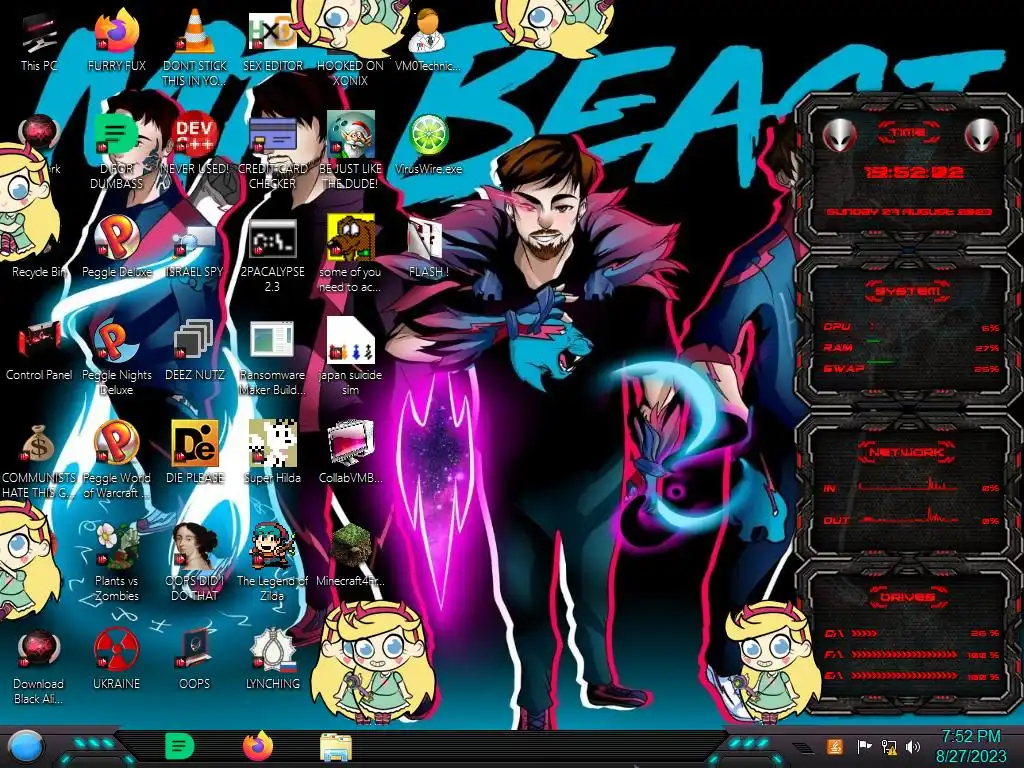Open the This PC desktop icon

click(x=39, y=42)
